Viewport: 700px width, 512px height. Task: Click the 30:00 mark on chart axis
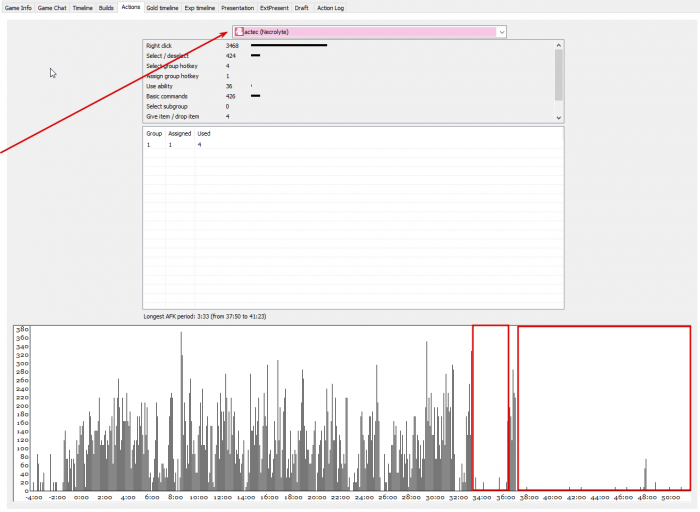click(x=435, y=497)
